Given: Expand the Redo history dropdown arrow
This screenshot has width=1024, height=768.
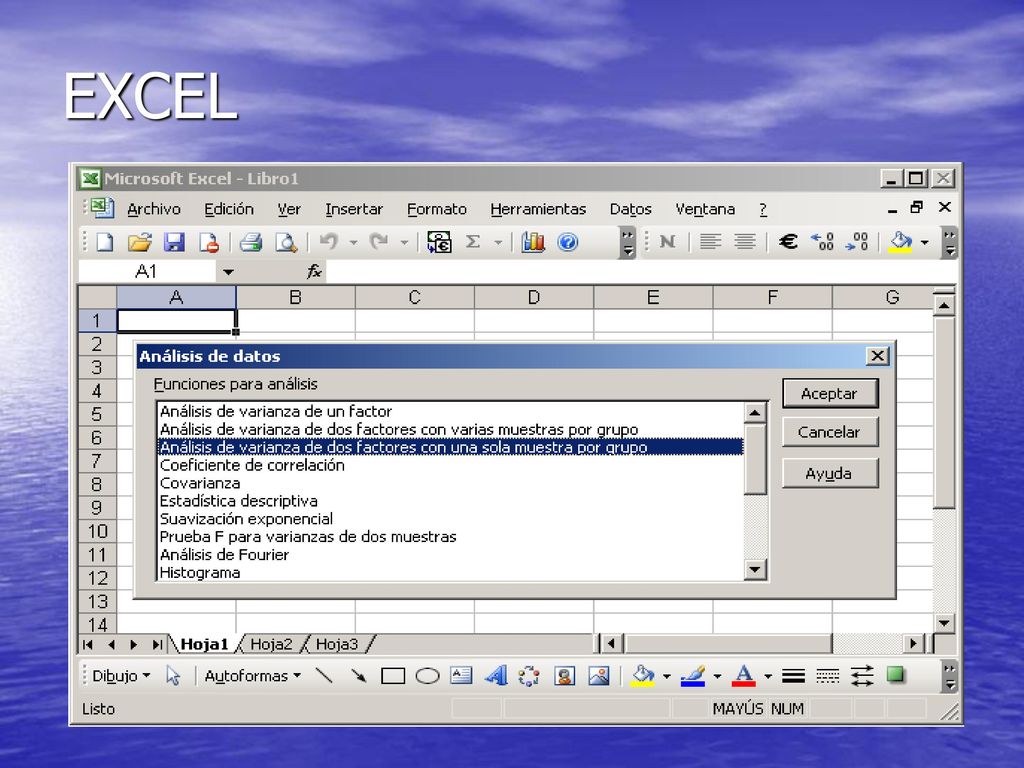Looking at the screenshot, I should tap(404, 243).
